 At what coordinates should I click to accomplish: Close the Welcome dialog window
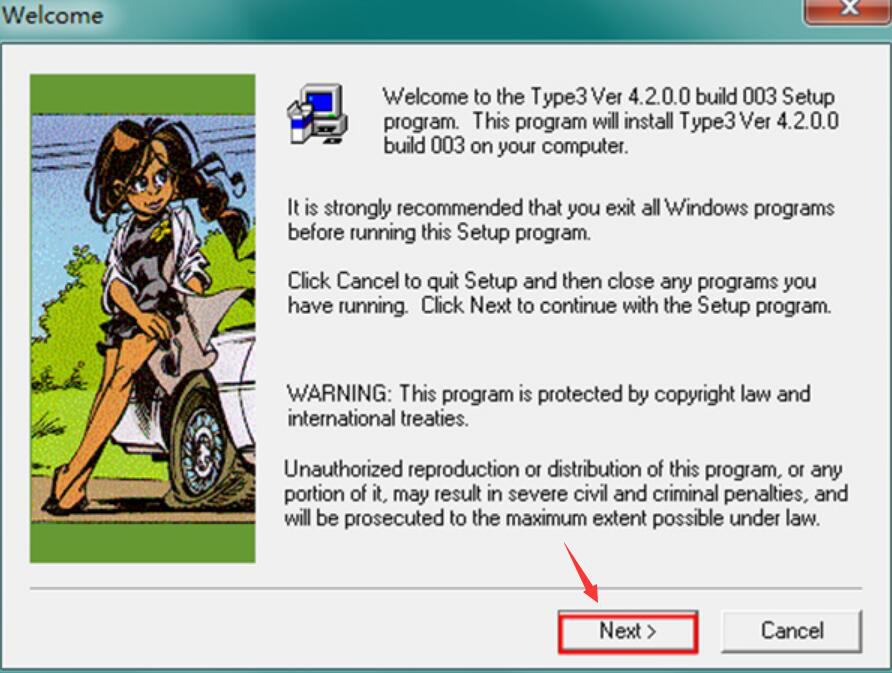[x=848, y=10]
